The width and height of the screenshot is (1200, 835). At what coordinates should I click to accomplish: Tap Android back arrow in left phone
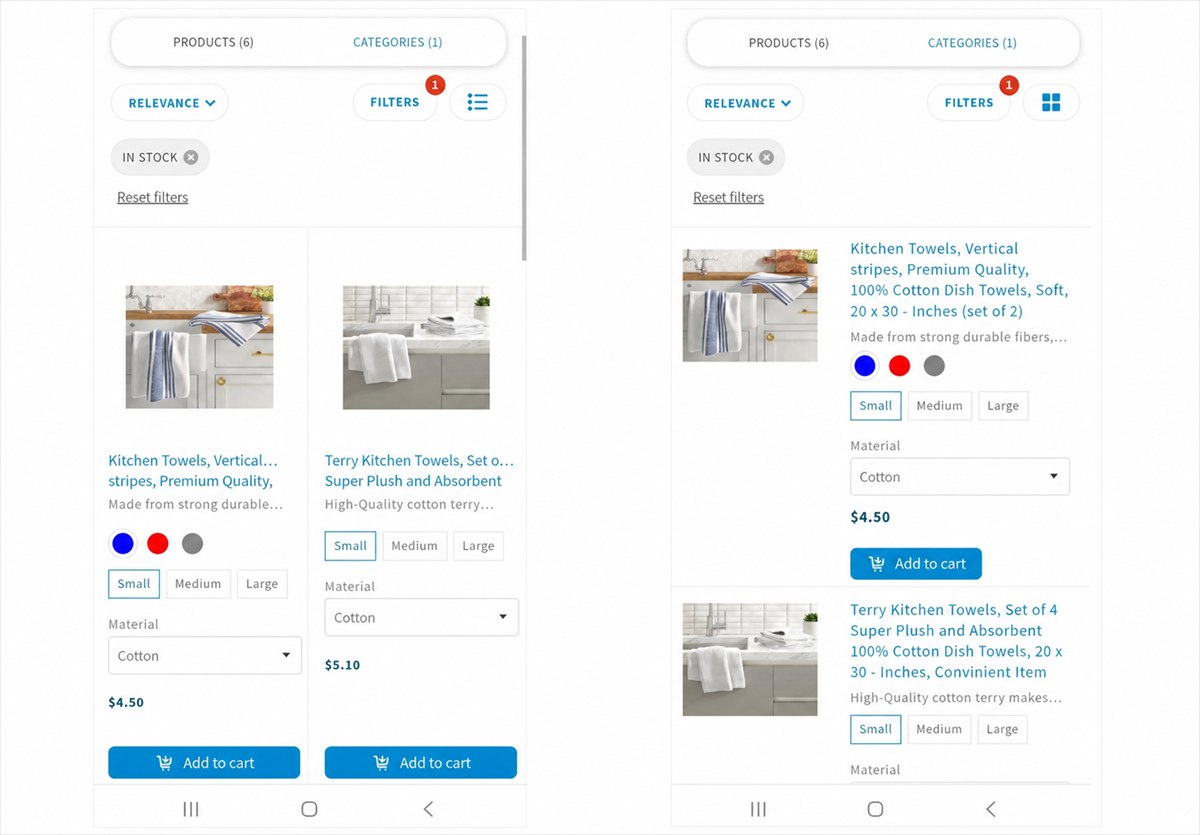tap(428, 809)
